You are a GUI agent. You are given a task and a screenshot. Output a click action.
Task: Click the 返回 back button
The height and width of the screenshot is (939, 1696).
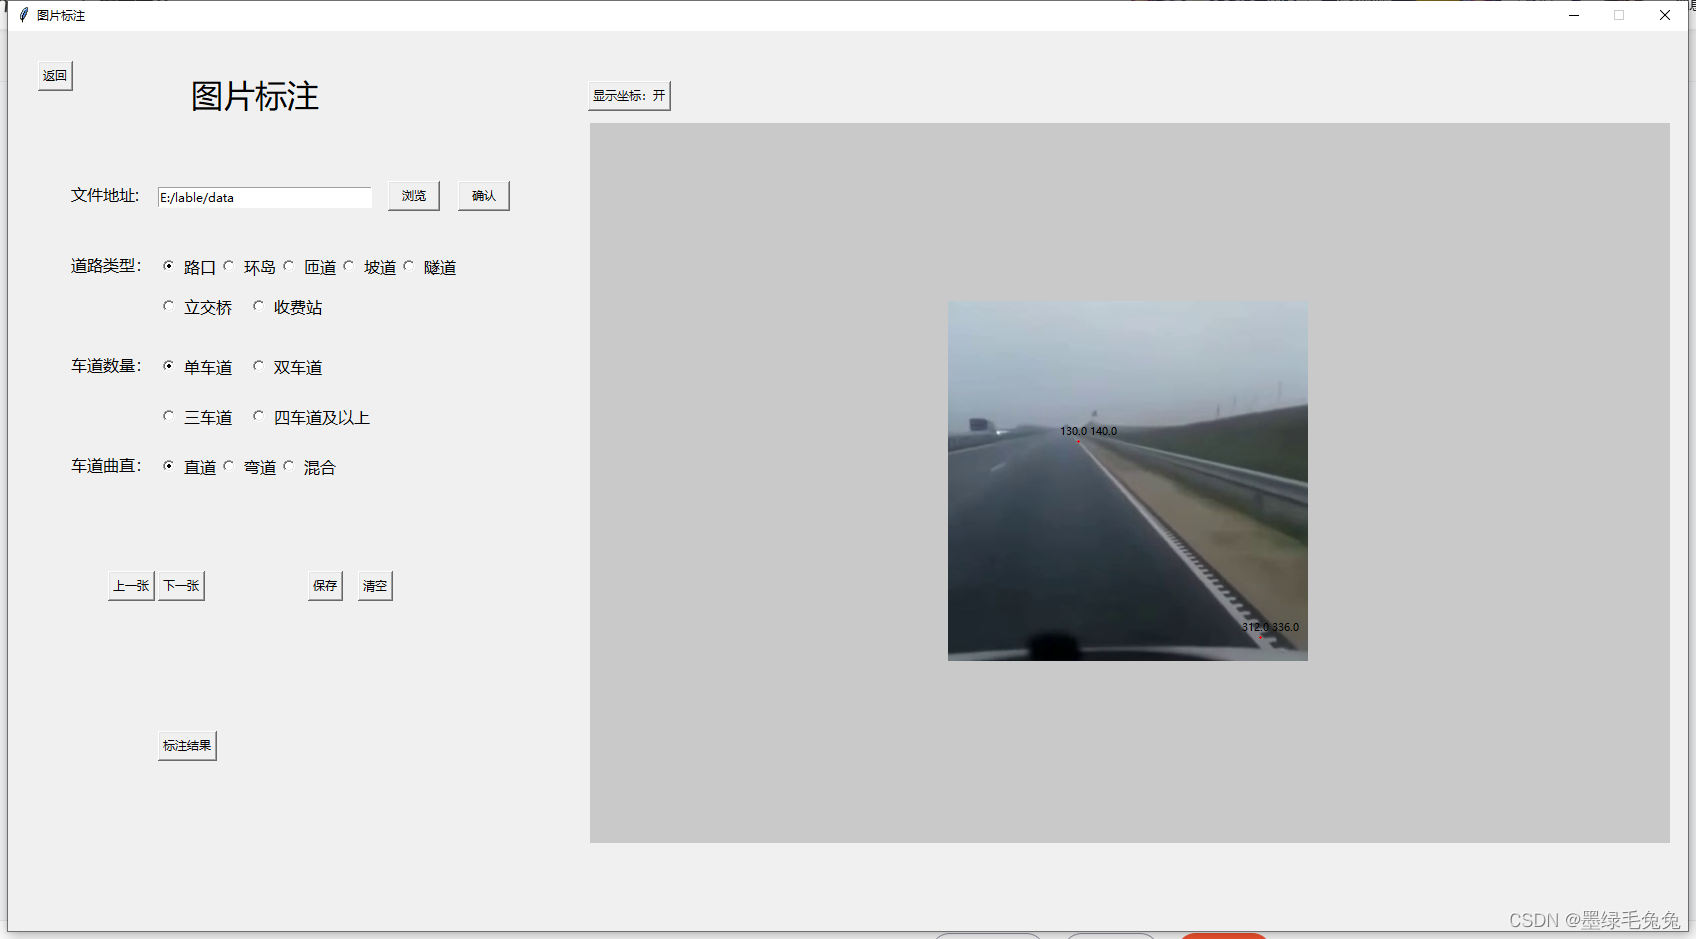55,75
